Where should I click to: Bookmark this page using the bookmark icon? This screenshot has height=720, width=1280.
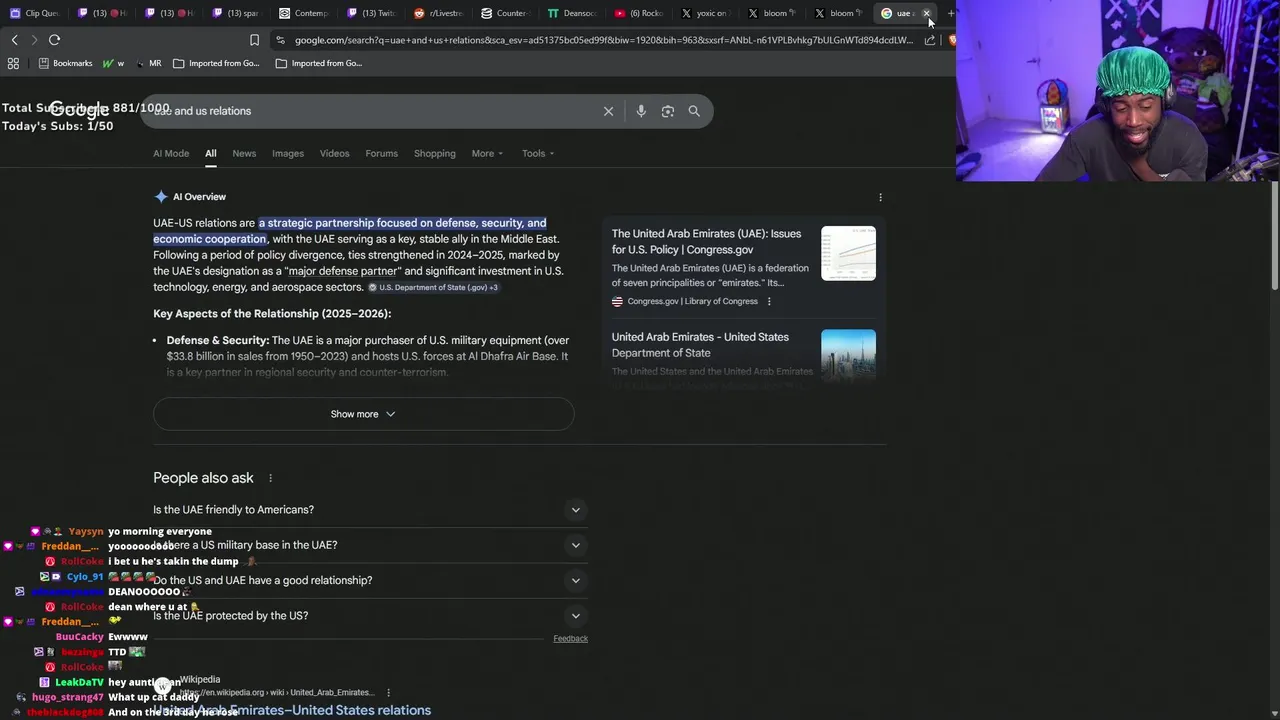coord(254,40)
